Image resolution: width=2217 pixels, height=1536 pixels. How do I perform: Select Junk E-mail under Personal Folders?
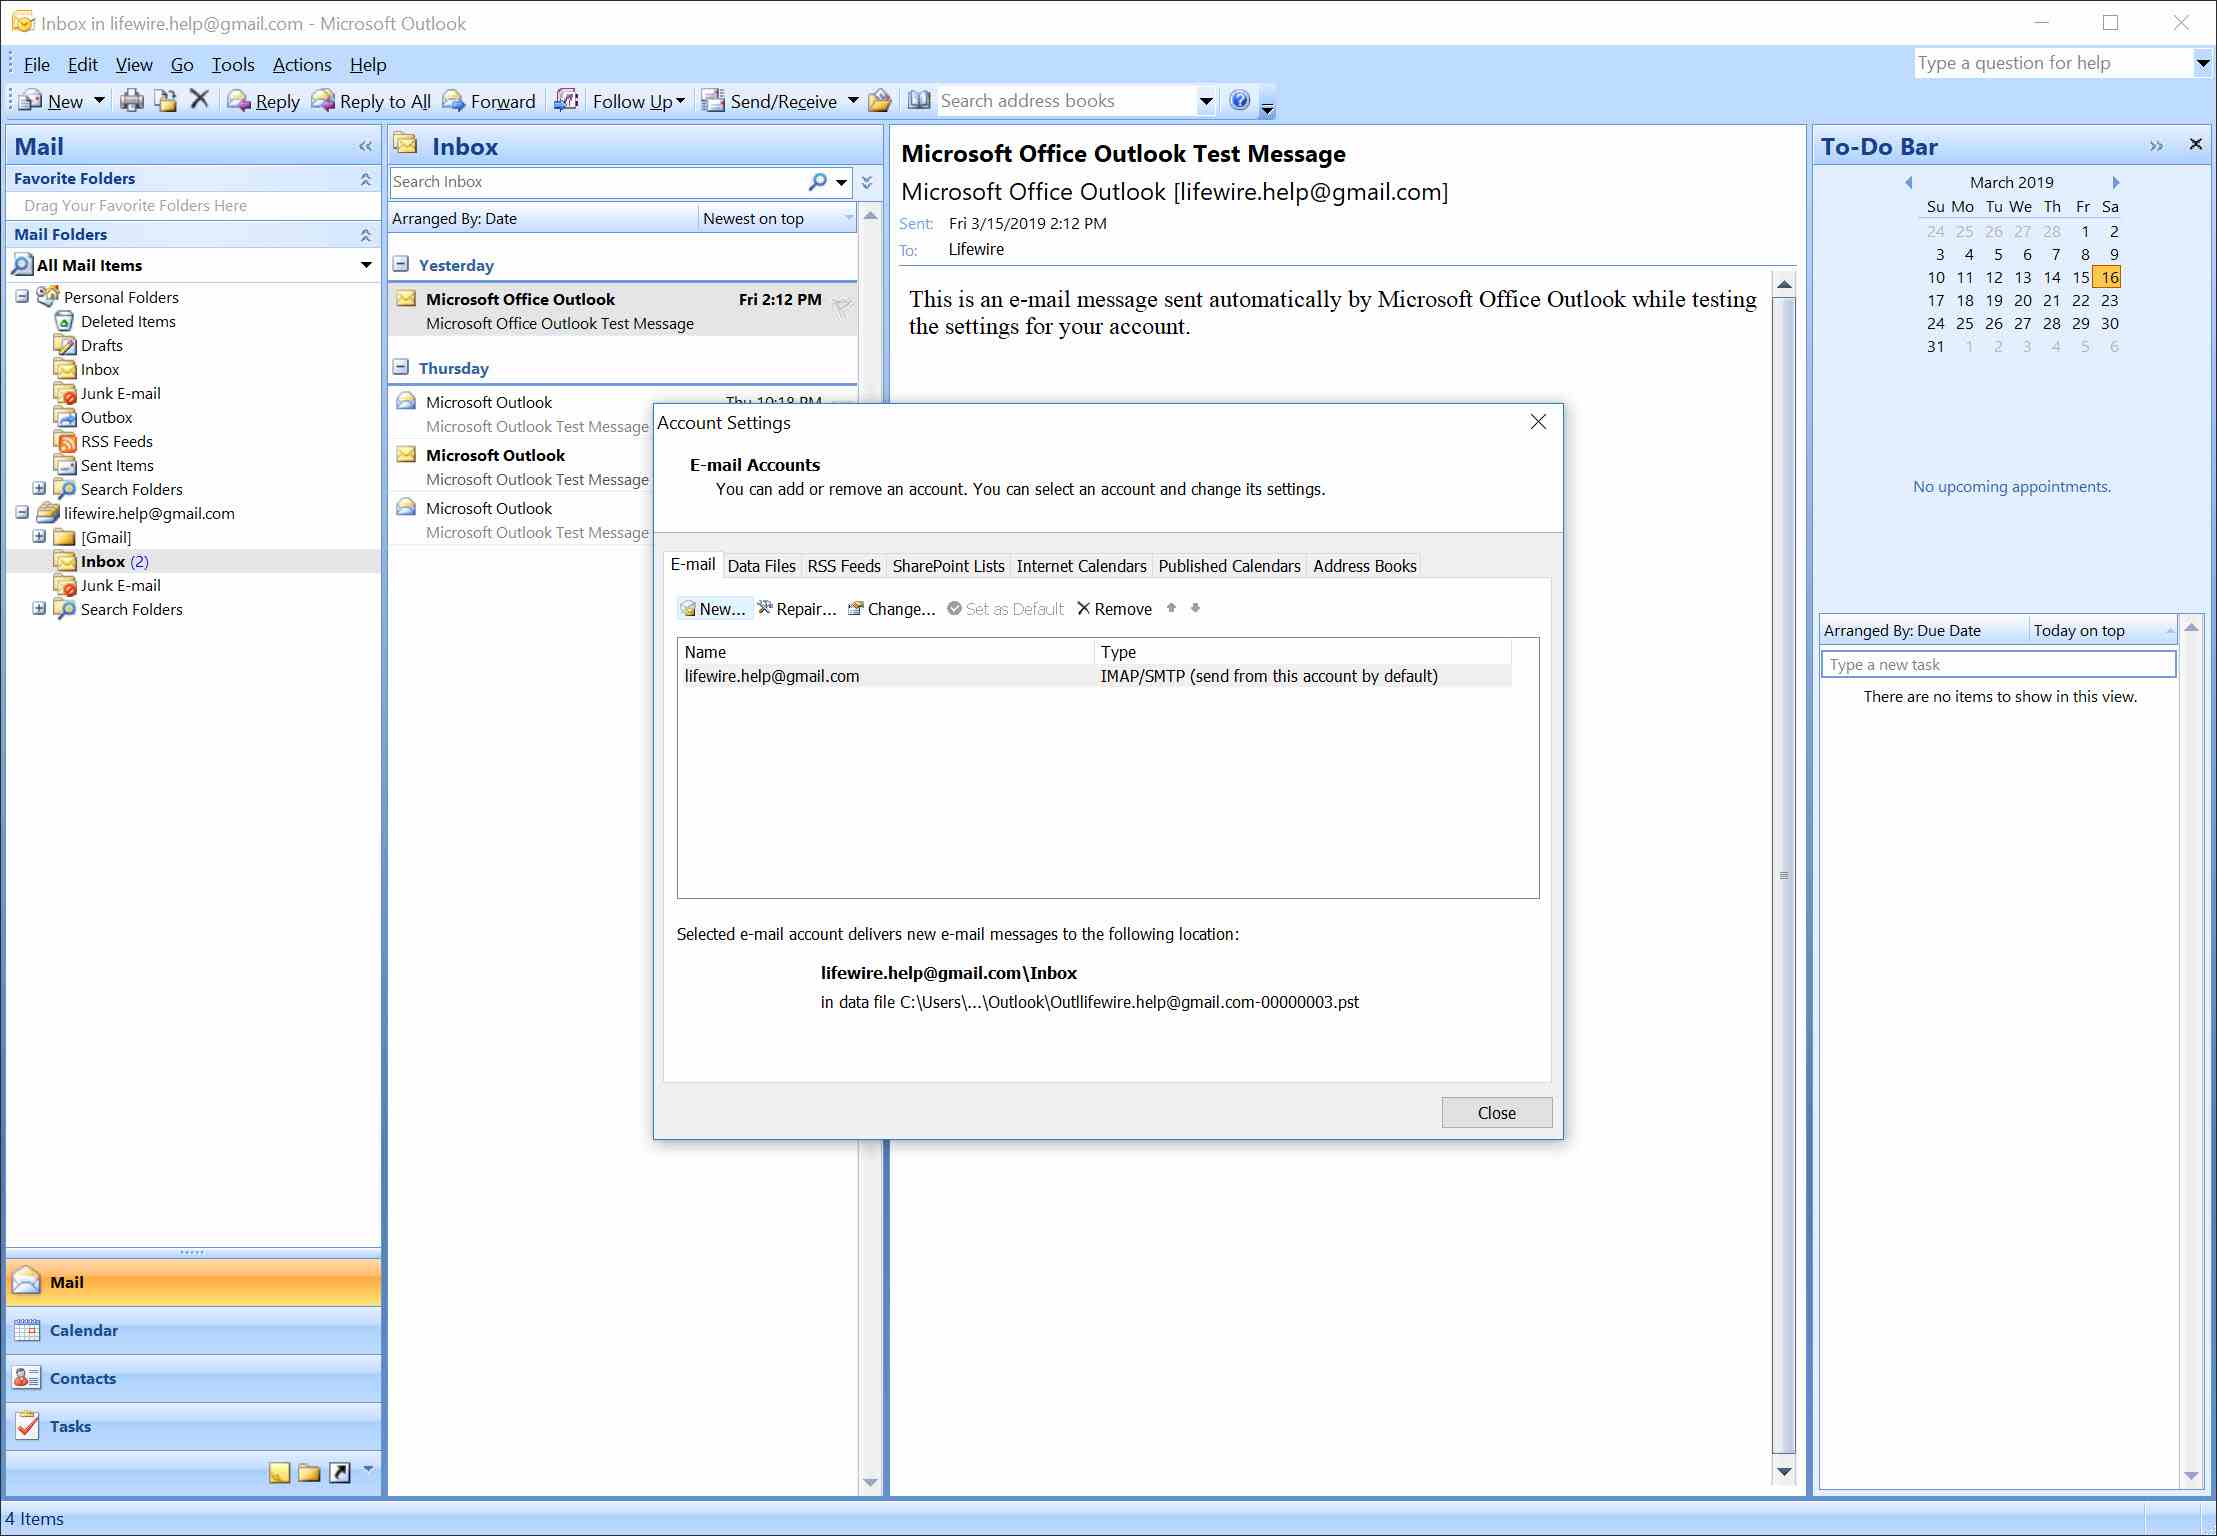(x=120, y=393)
